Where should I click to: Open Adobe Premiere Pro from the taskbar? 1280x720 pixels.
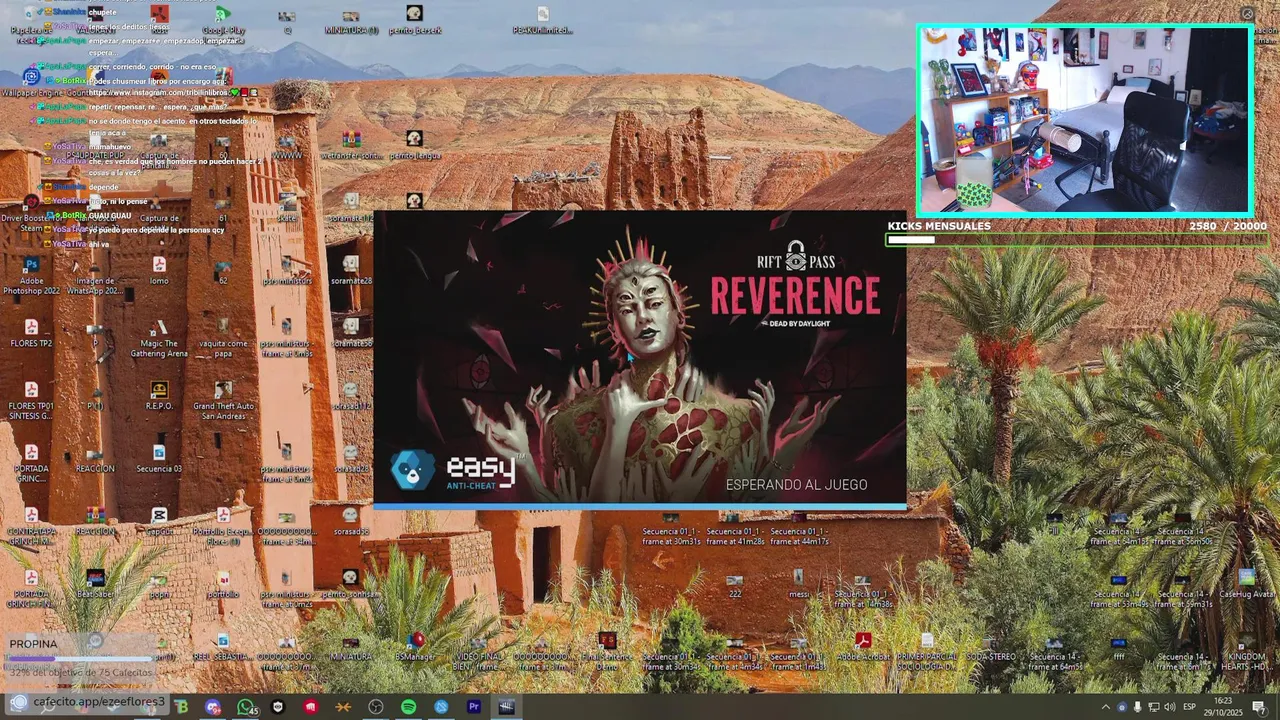473,707
